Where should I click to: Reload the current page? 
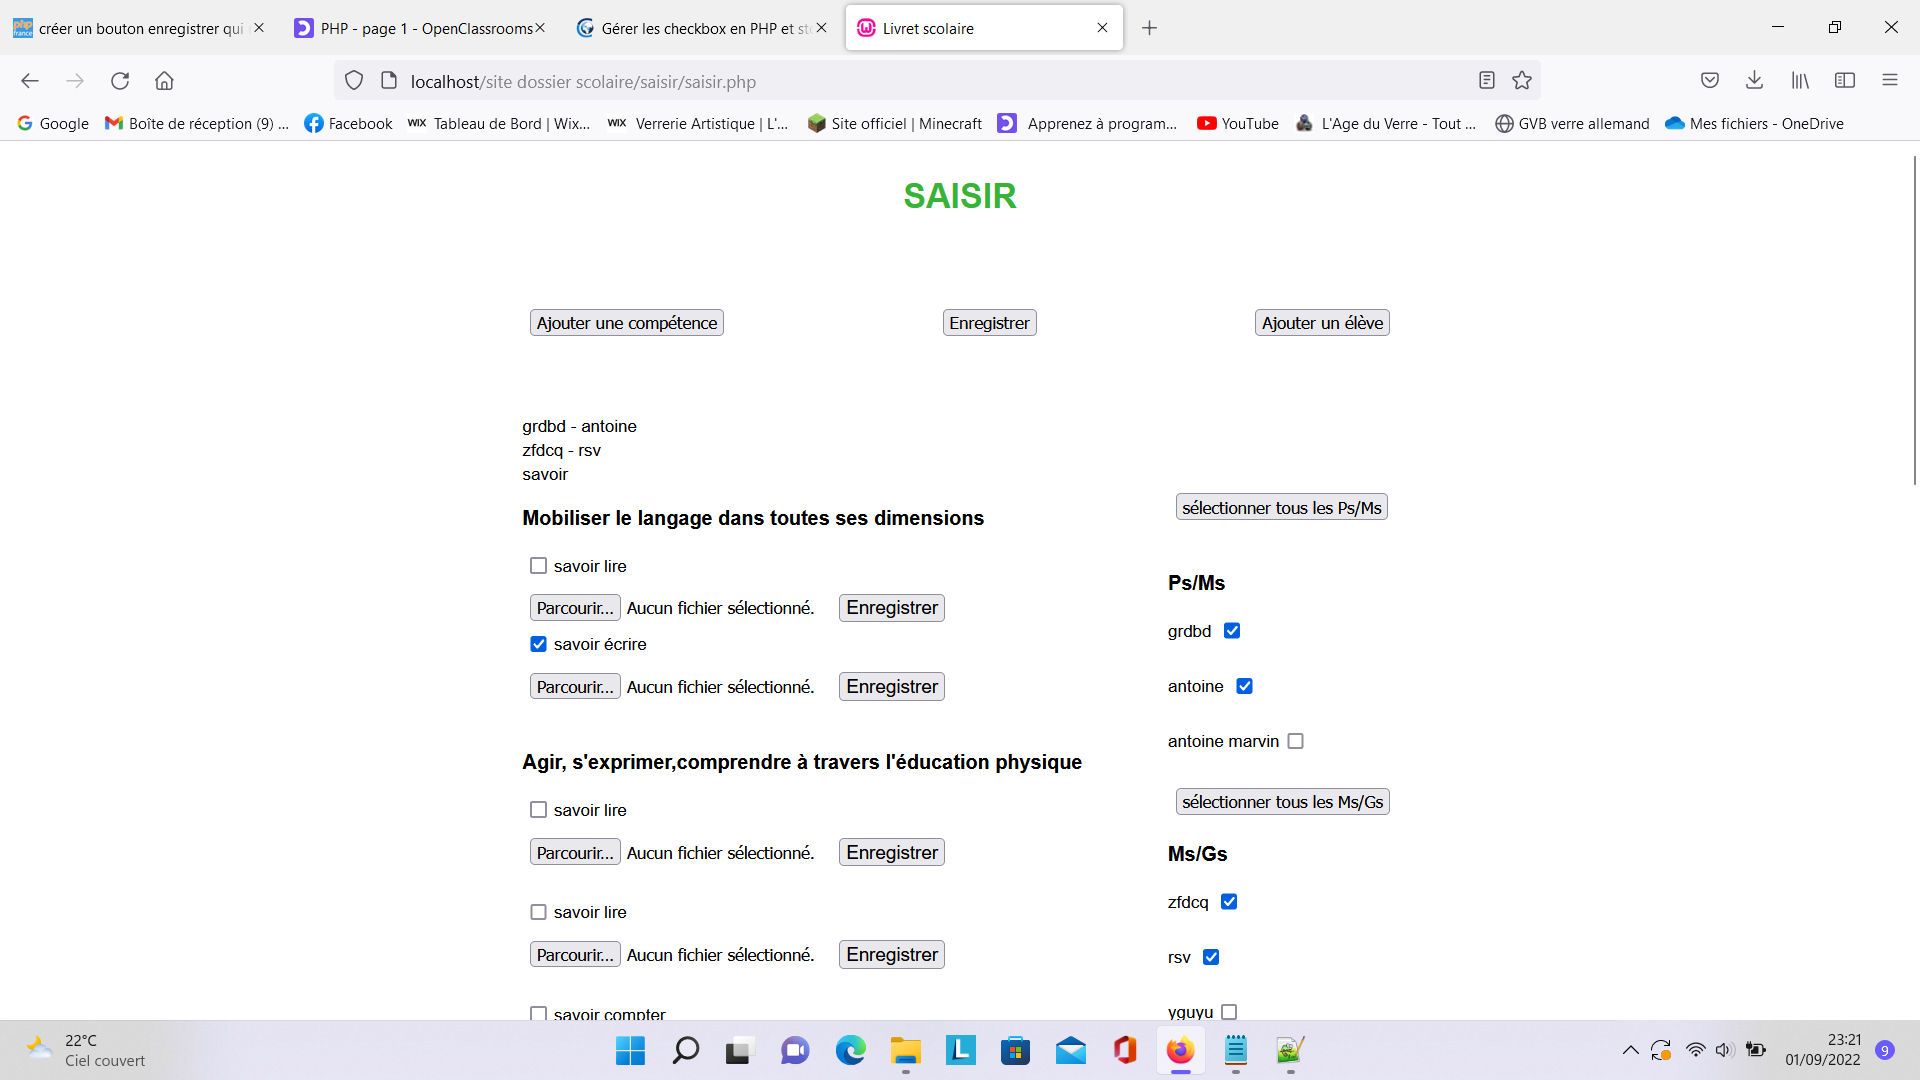tap(120, 81)
